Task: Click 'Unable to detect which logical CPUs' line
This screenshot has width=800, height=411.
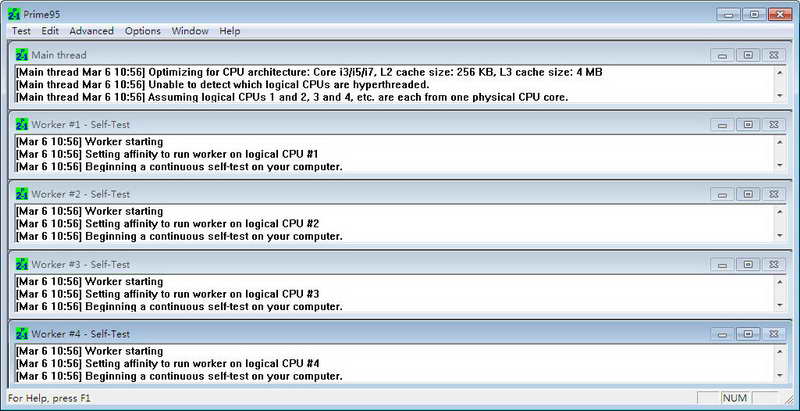Action: (222, 85)
